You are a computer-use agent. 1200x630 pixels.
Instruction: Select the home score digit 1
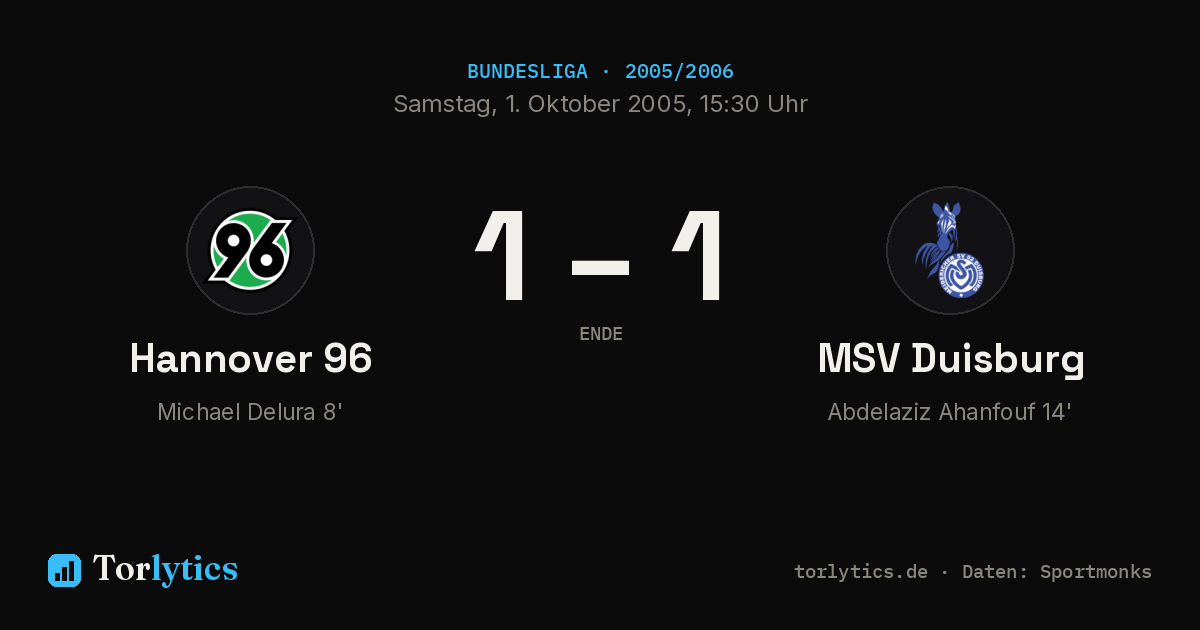(x=502, y=256)
